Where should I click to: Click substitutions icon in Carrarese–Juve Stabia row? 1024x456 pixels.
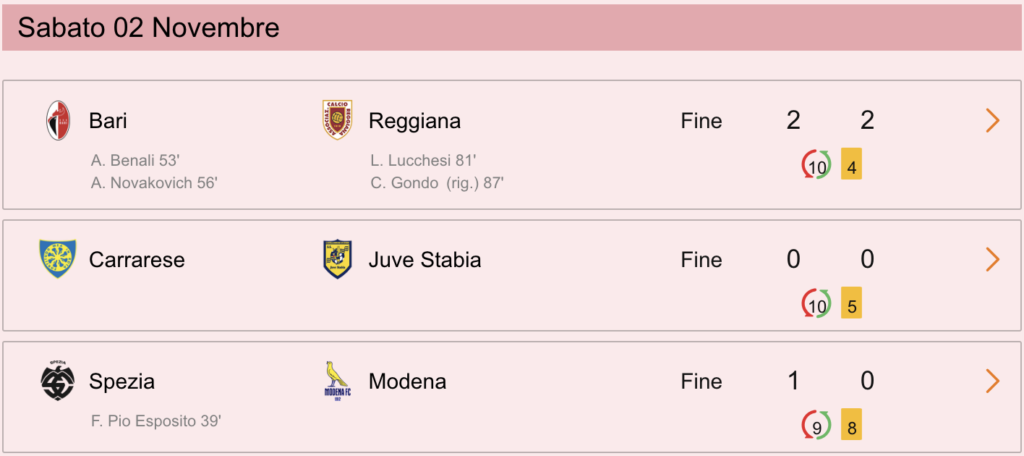click(816, 304)
